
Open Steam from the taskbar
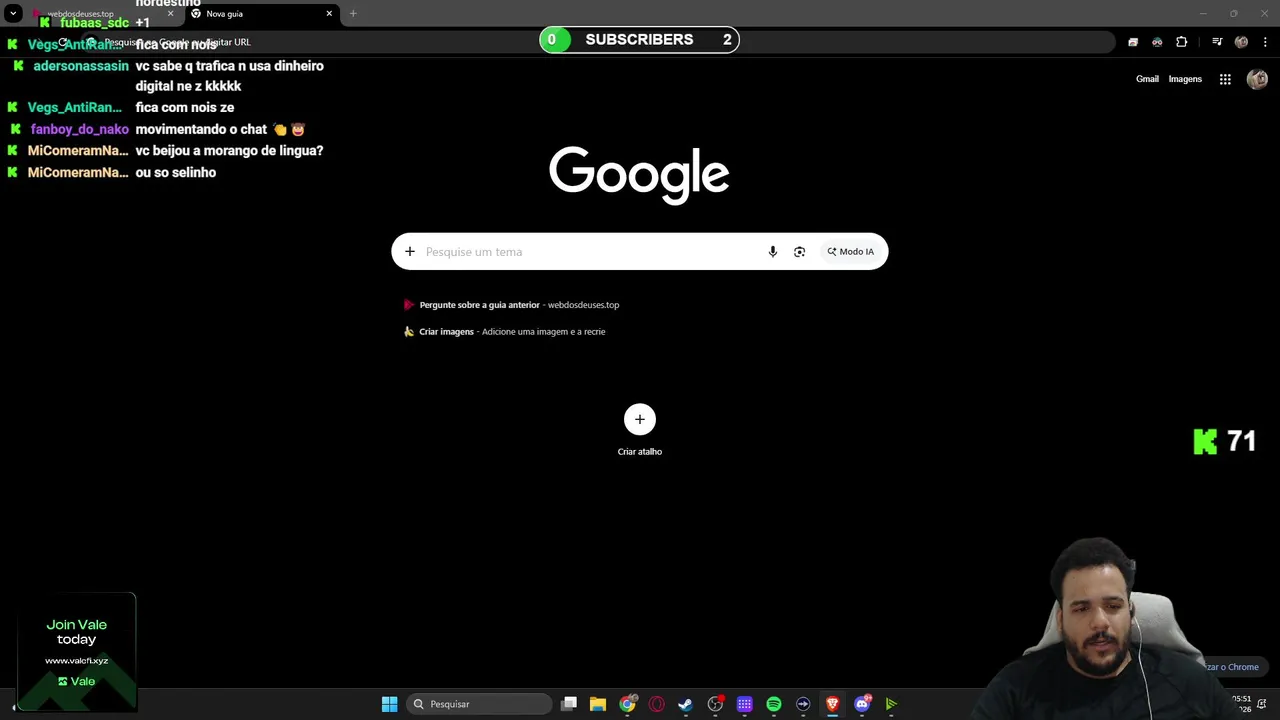pos(685,704)
